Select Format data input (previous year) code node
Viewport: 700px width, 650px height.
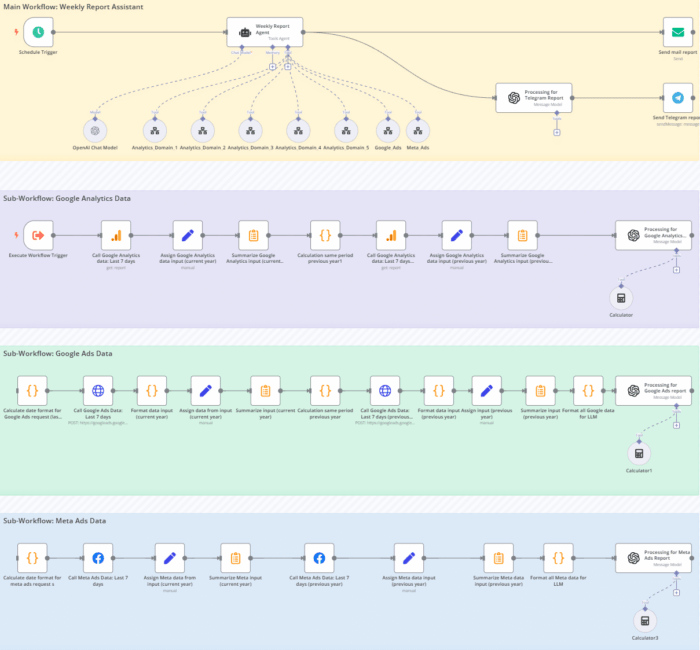(439, 391)
